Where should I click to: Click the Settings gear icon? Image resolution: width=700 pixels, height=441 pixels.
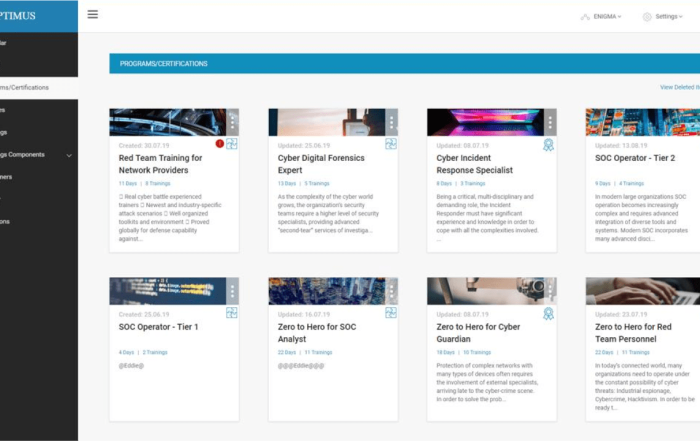tap(647, 17)
